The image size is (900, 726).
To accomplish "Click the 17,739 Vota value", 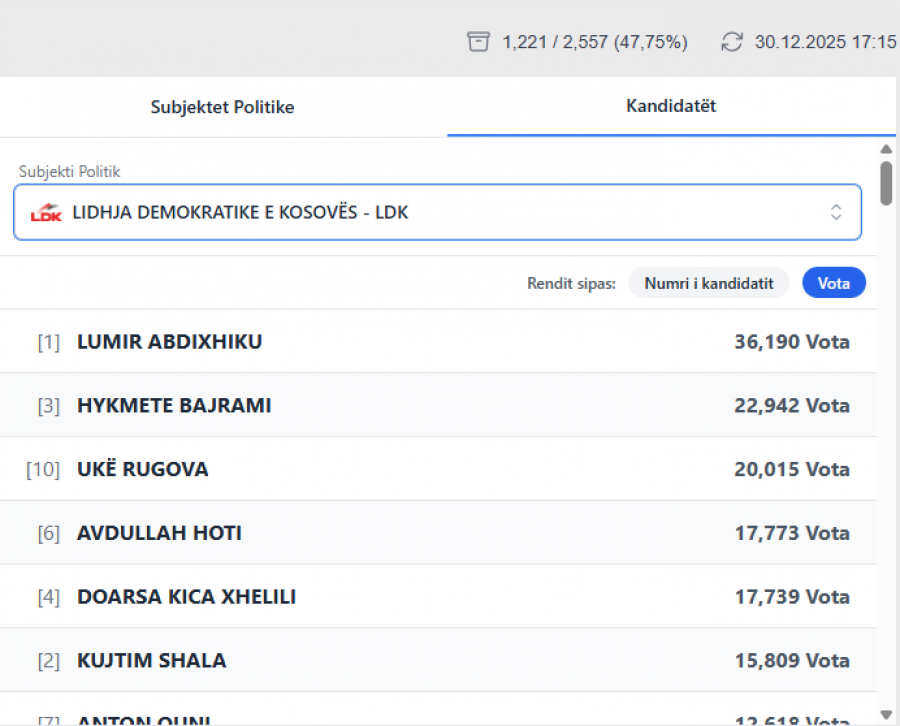I will pyautogui.click(x=792, y=597).
